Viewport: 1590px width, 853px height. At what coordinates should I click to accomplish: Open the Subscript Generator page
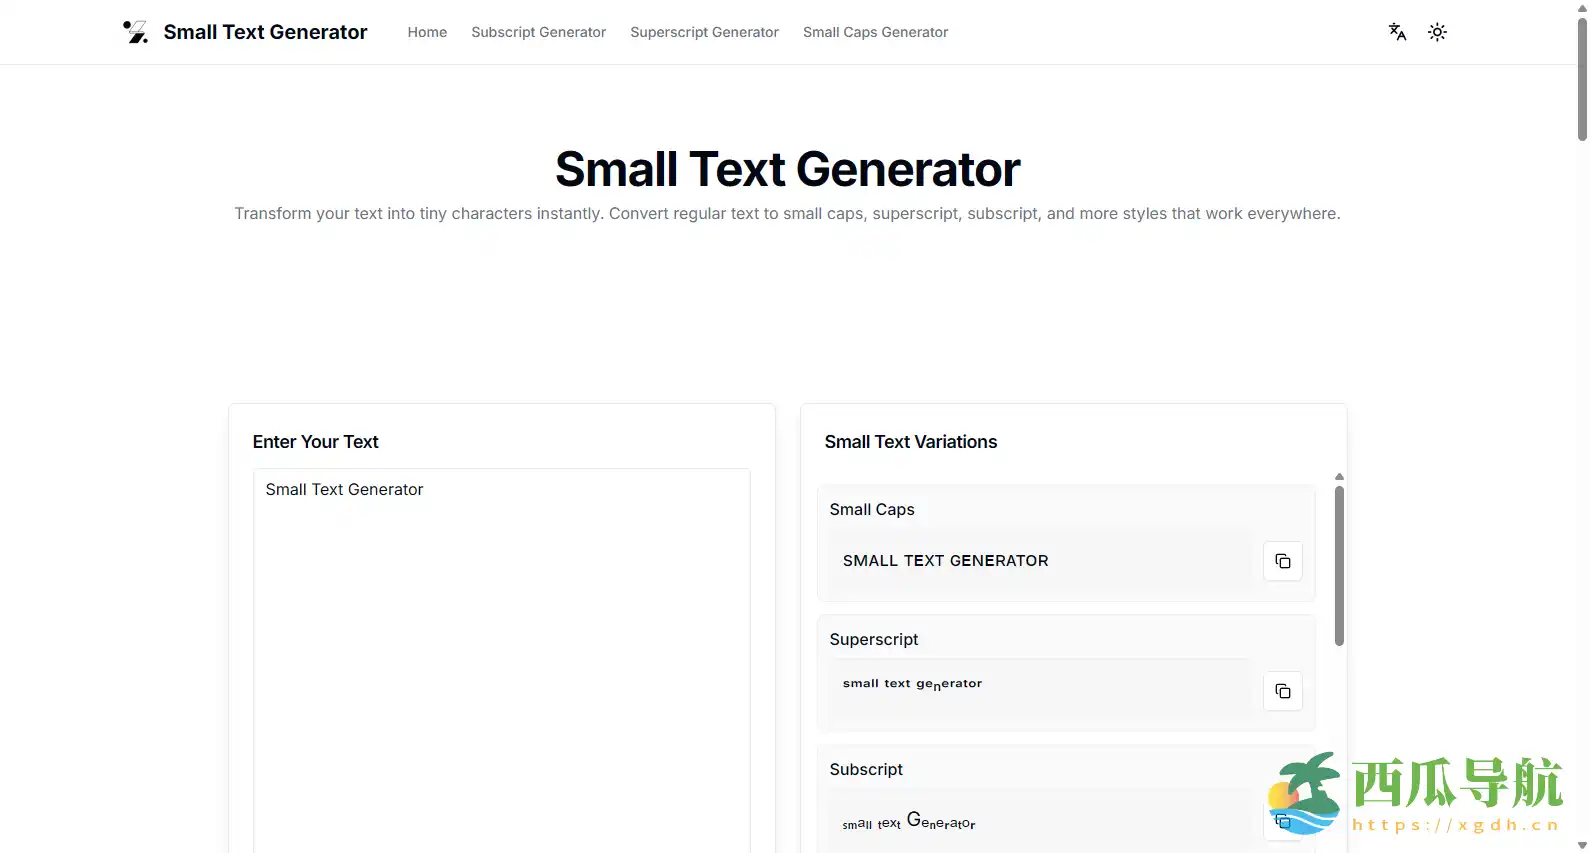(x=538, y=32)
